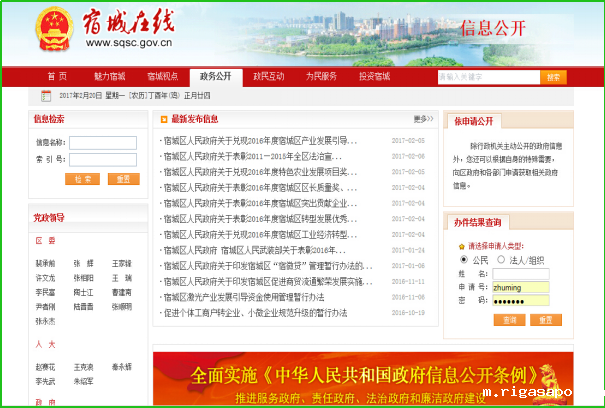Go to the 政民互动 navigation tab
This screenshot has height=408, width=605.
click(268, 76)
